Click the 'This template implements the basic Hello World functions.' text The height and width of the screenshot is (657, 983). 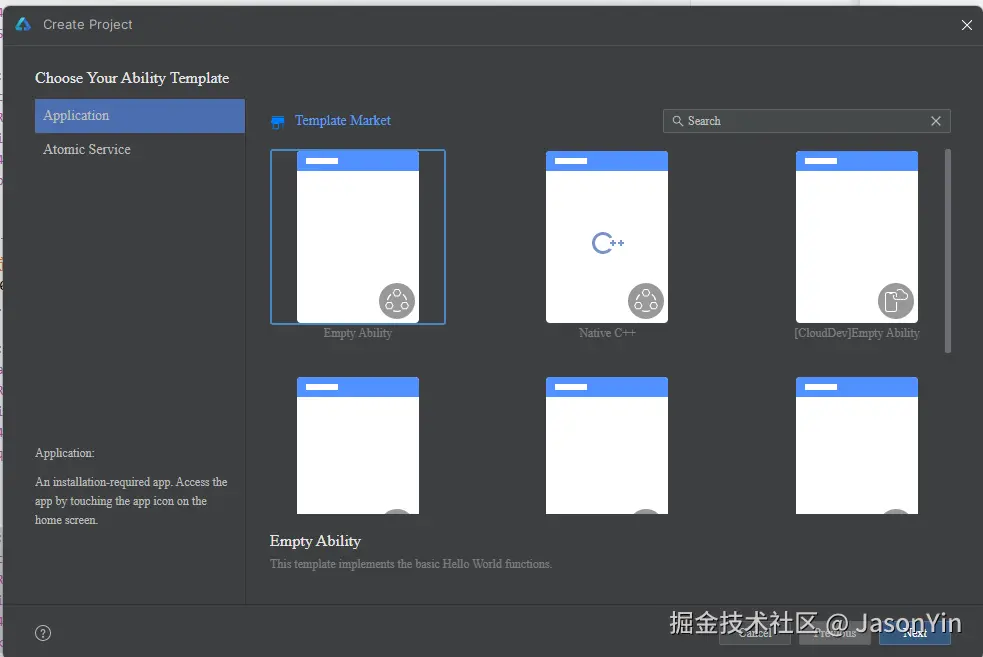tap(411, 564)
